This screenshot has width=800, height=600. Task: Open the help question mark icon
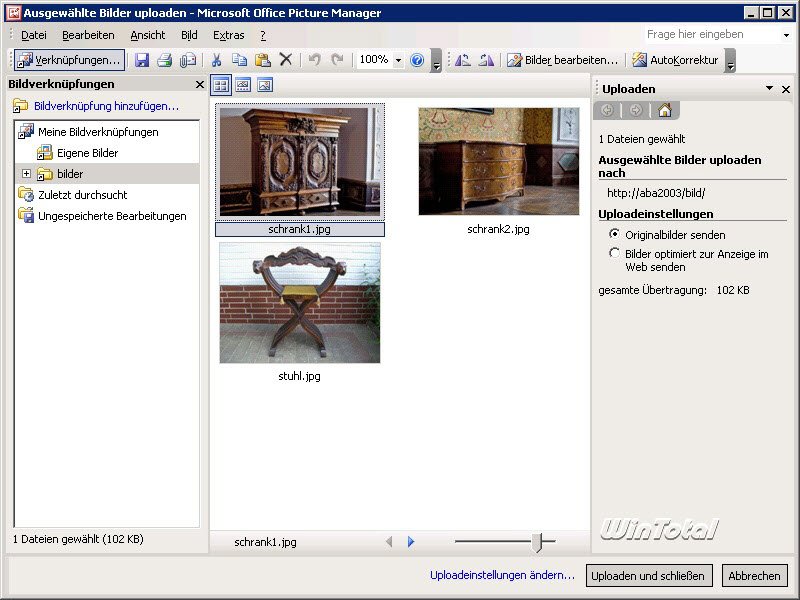(417, 60)
